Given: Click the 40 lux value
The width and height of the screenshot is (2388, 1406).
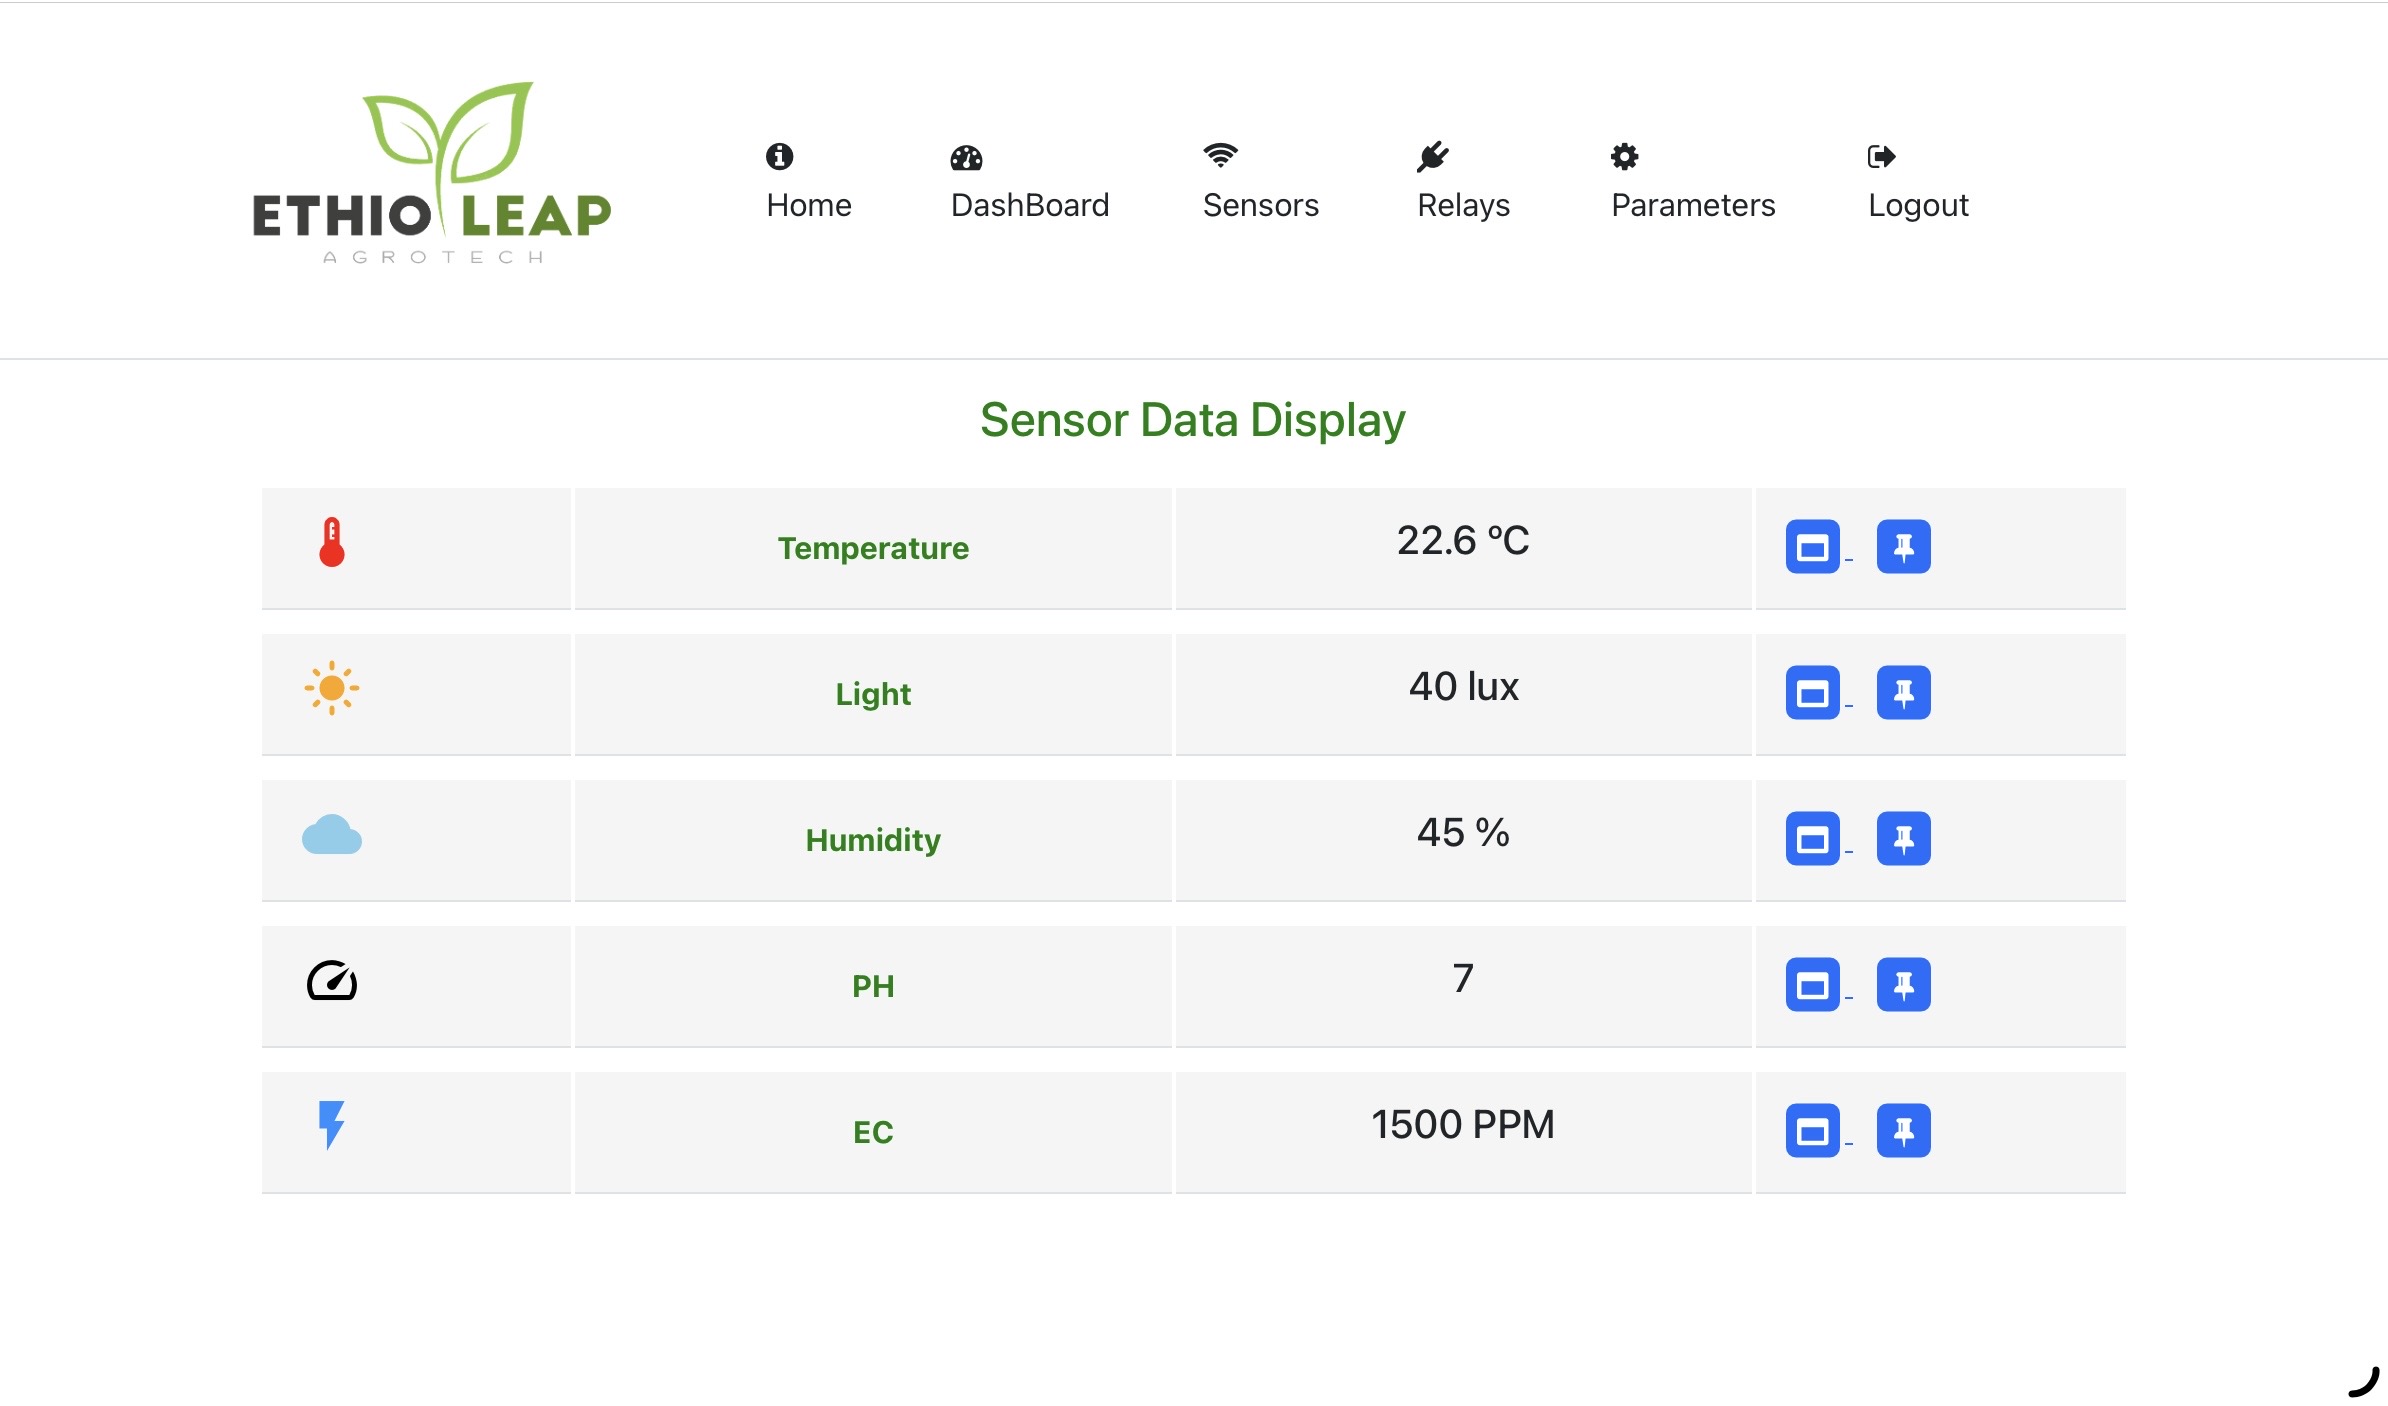Looking at the screenshot, I should [1463, 686].
